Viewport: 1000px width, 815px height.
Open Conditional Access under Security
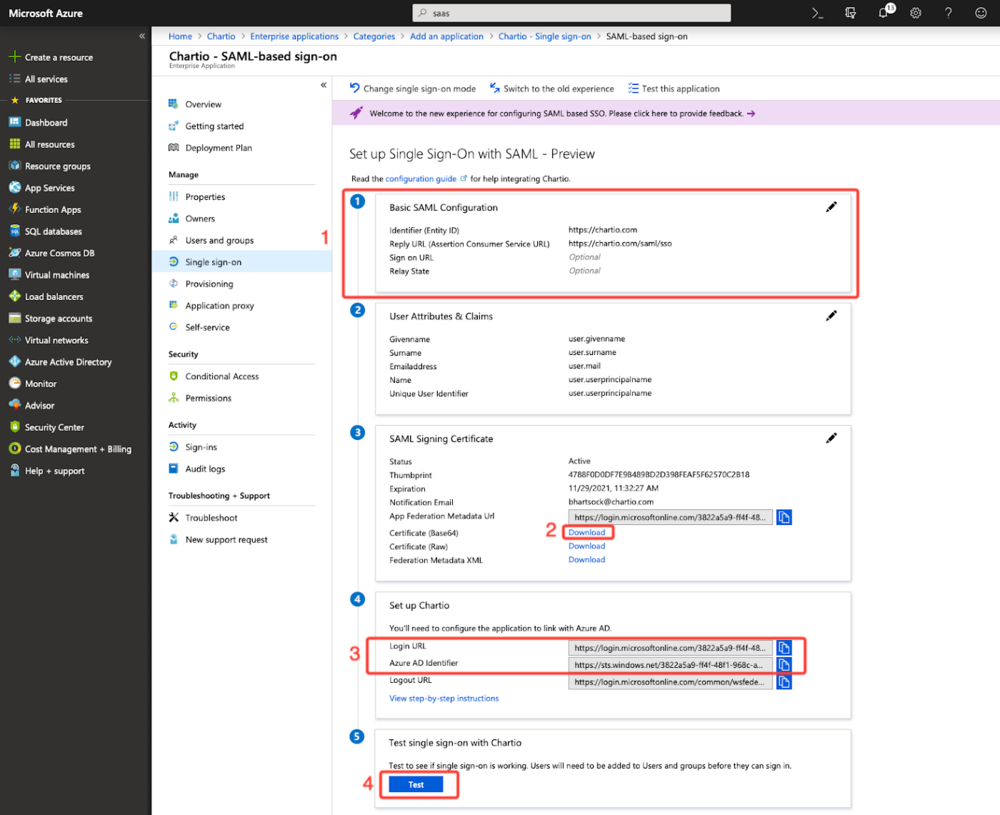[222, 376]
